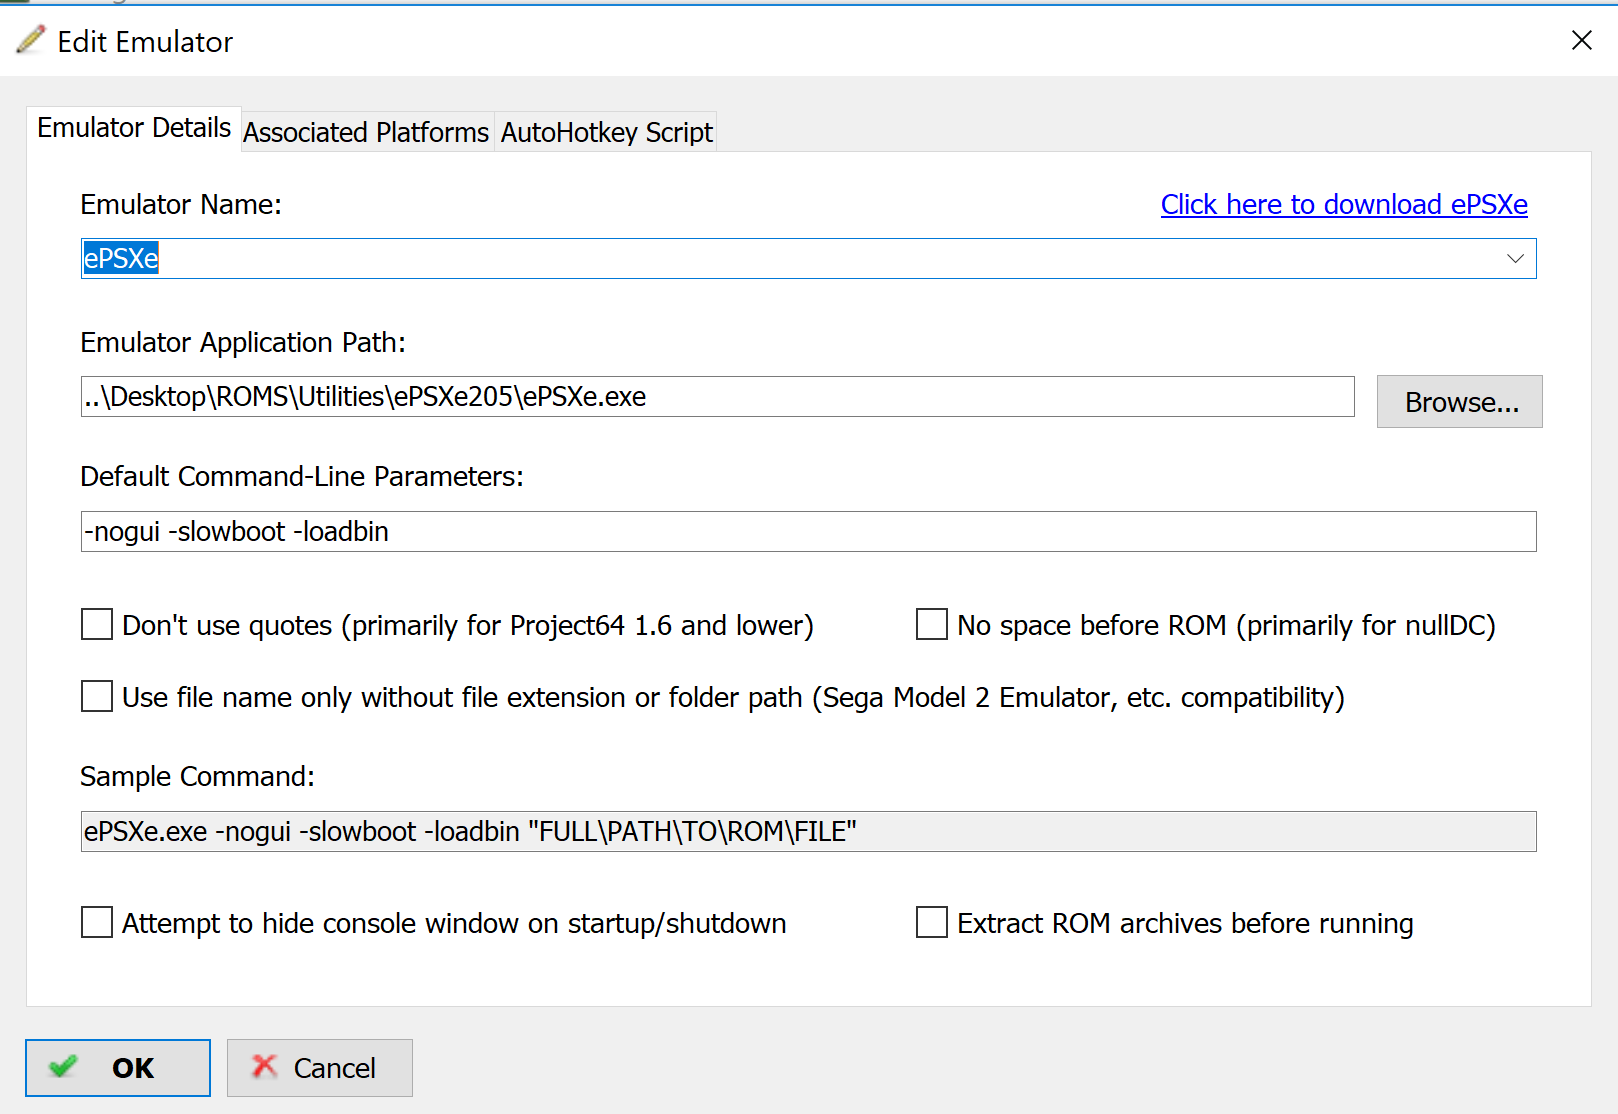Image resolution: width=1618 pixels, height=1114 pixels.
Task: Click the Cancel button
Action: click(320, 1068)
